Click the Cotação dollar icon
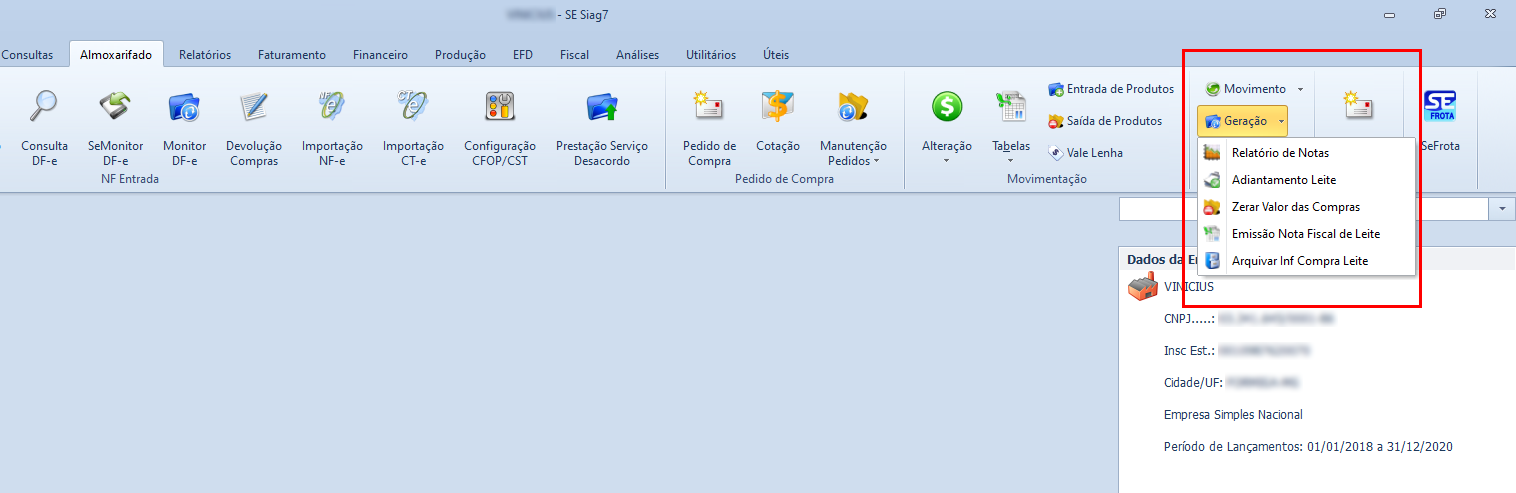The height and width of the screenshot is (493, 1516). pyautogui.click(x=777, y=105)
